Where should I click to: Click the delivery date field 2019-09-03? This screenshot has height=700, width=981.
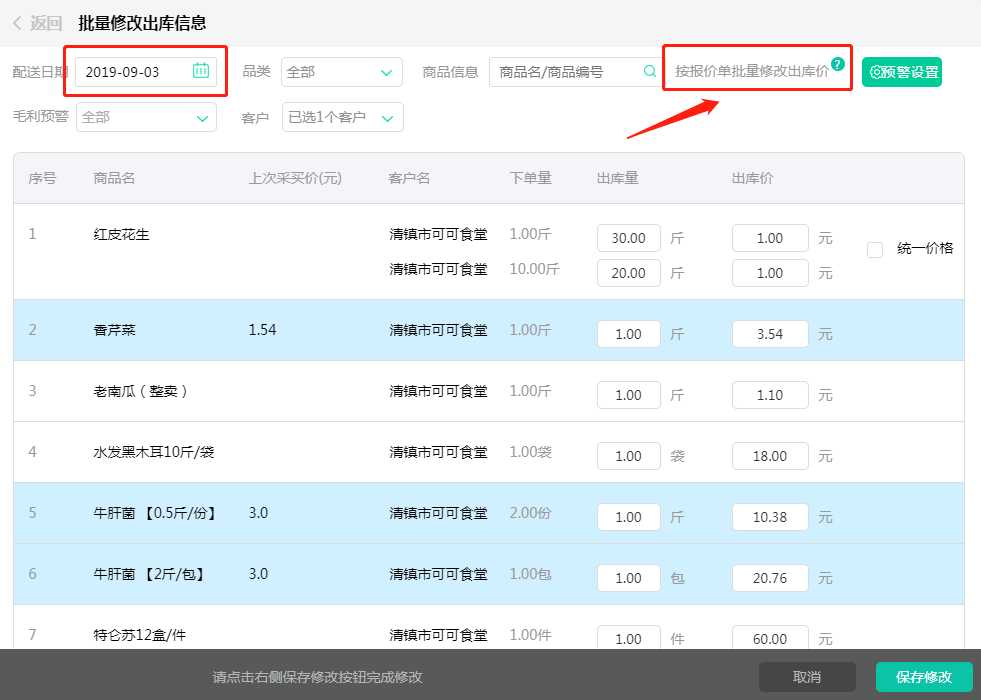click(x=135, y=72)
